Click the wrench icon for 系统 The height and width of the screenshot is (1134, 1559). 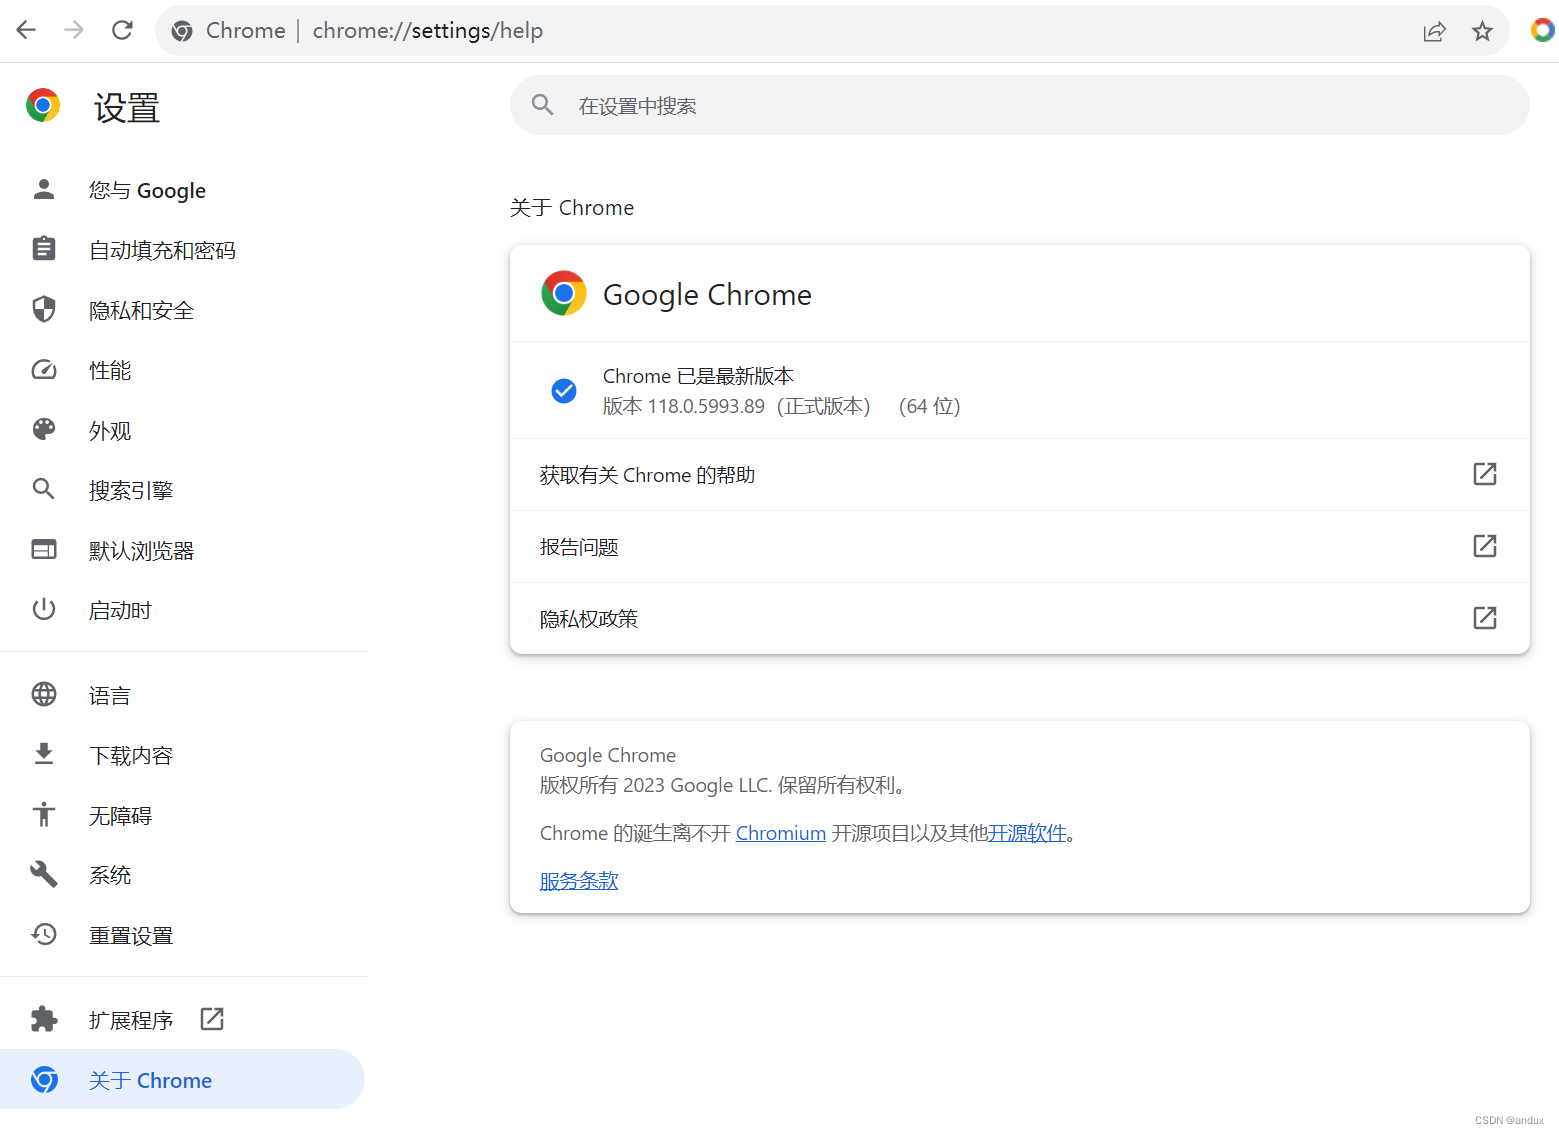(x=44, y=874)
